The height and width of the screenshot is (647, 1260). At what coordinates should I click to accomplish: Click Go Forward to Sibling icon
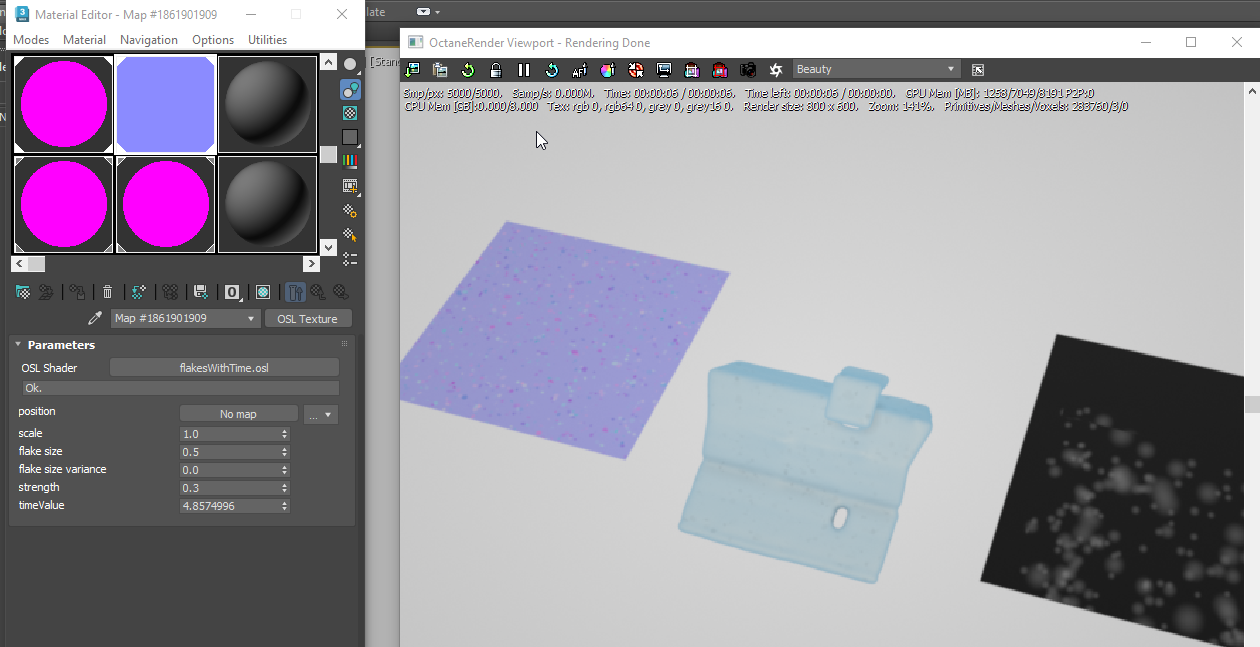pos(341,292)
